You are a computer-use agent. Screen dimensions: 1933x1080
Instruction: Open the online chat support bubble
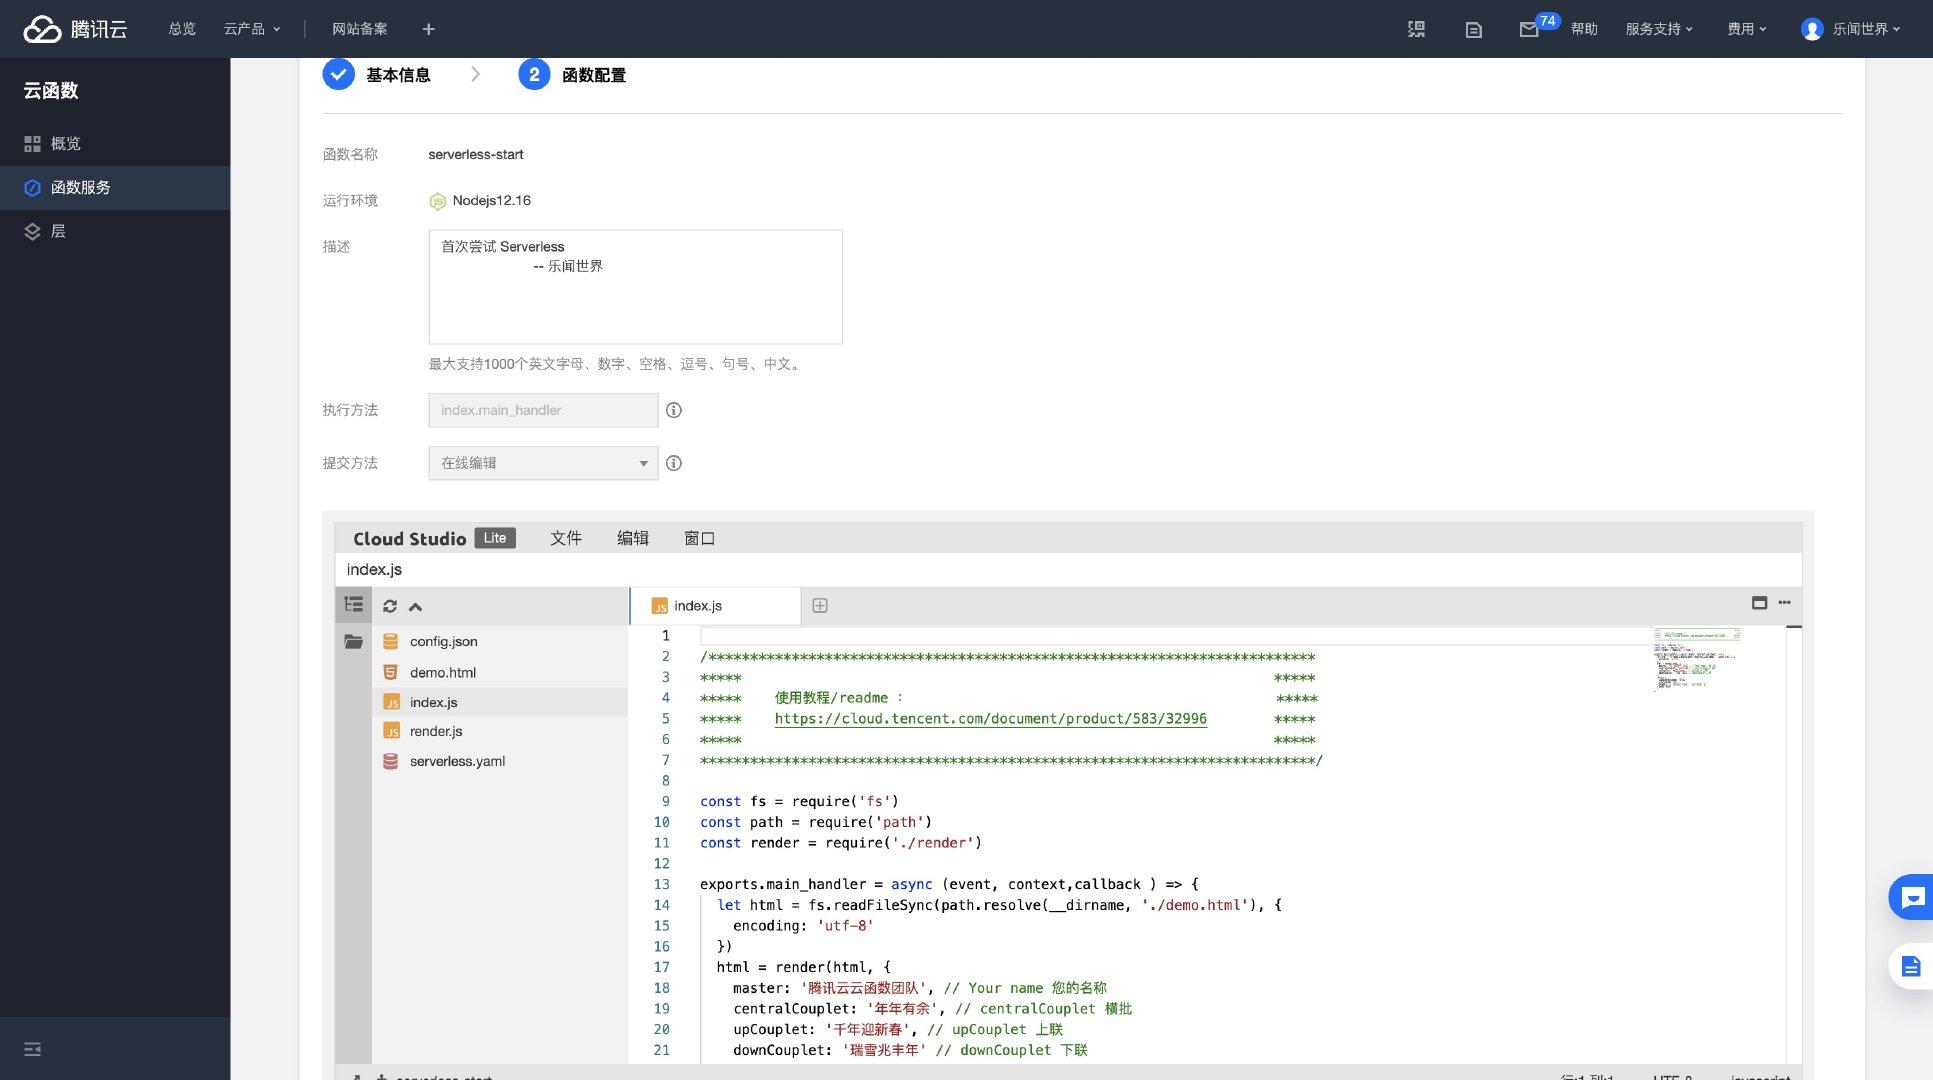(1911, 897)
